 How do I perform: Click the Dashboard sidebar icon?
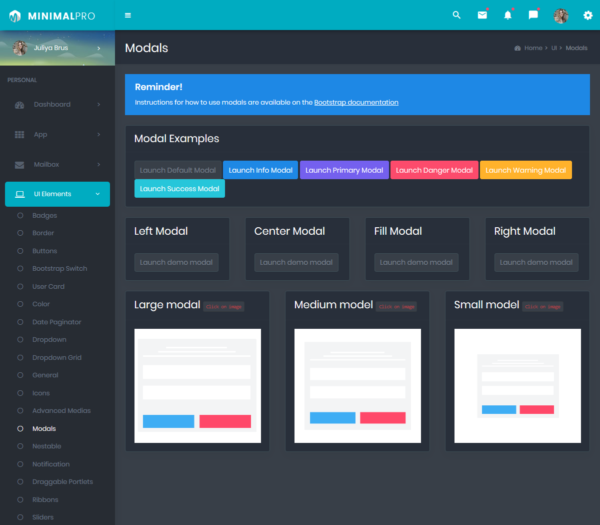(x=20, y=105)
